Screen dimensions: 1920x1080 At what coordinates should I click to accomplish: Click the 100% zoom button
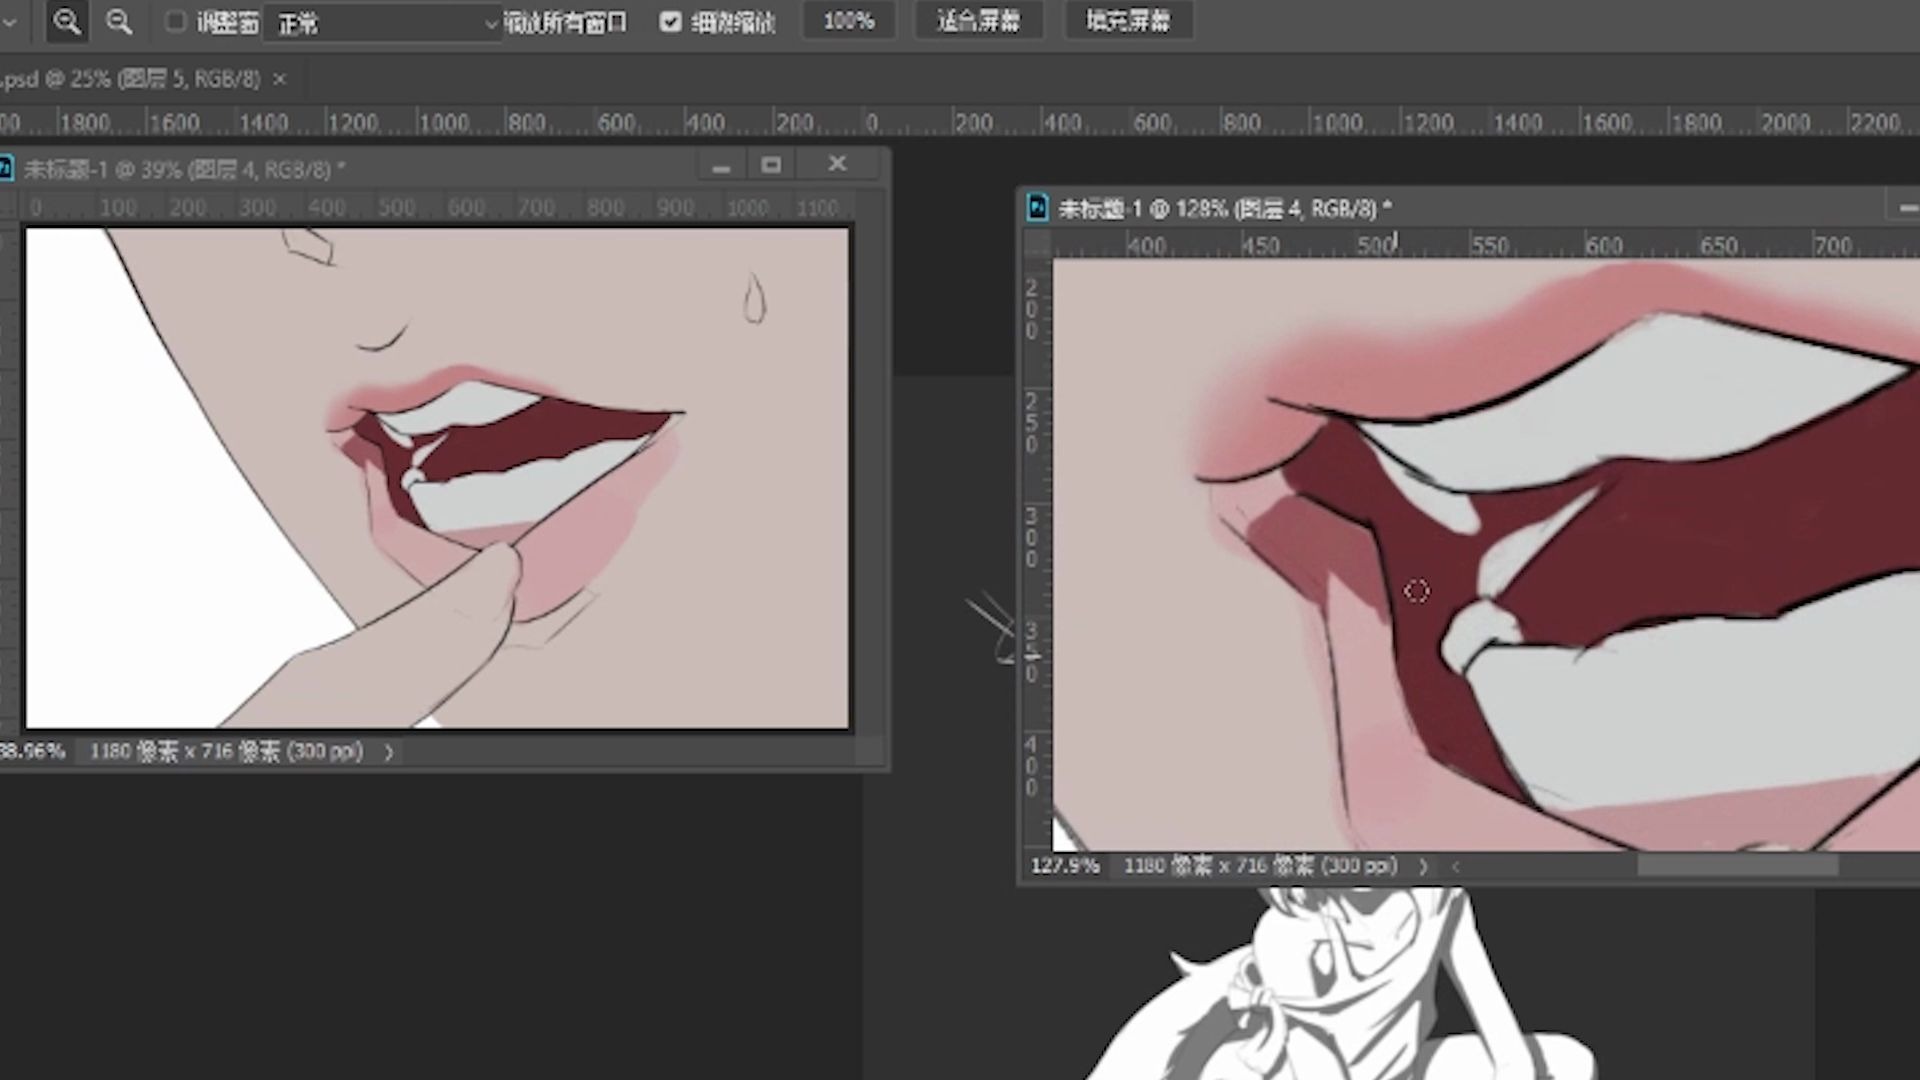[849, 21]
